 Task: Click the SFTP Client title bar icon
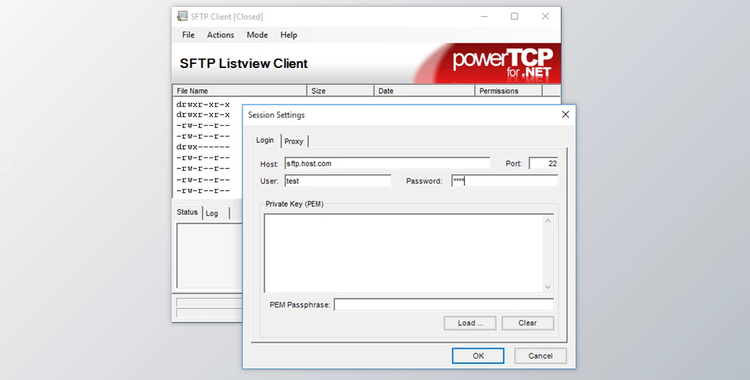click(x=182, y=16)
